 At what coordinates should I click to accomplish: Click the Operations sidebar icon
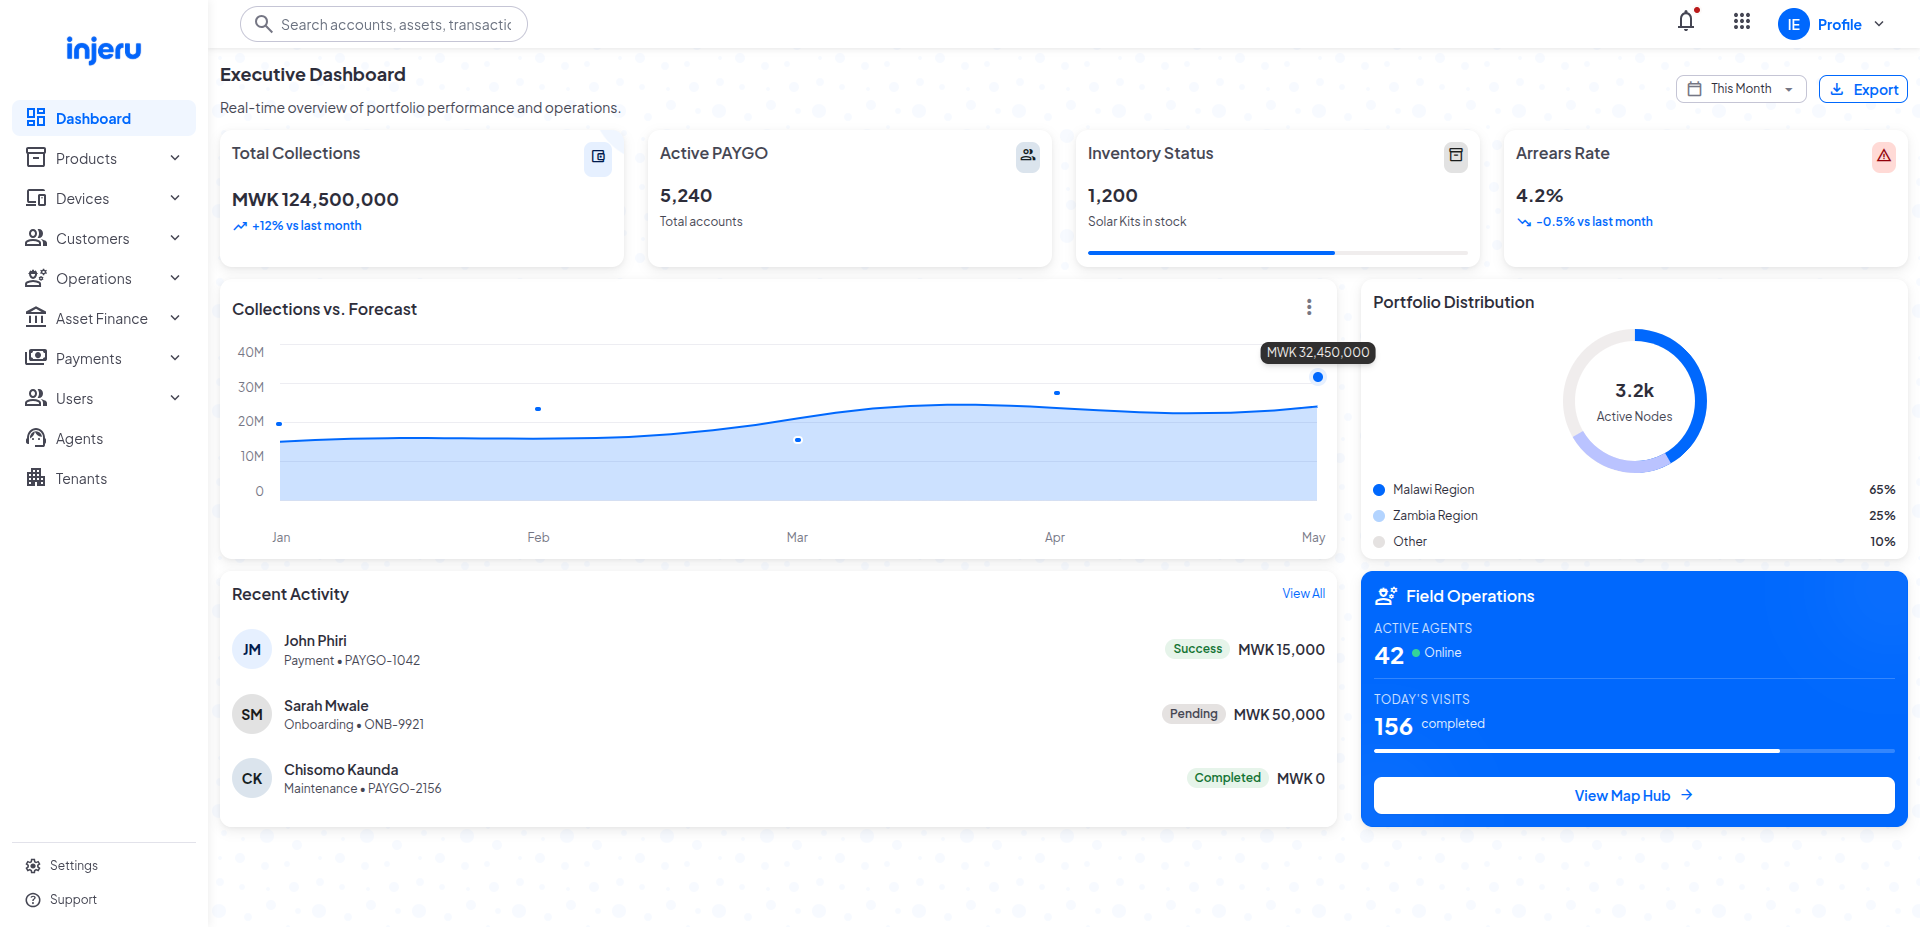[x=36, y=278]
